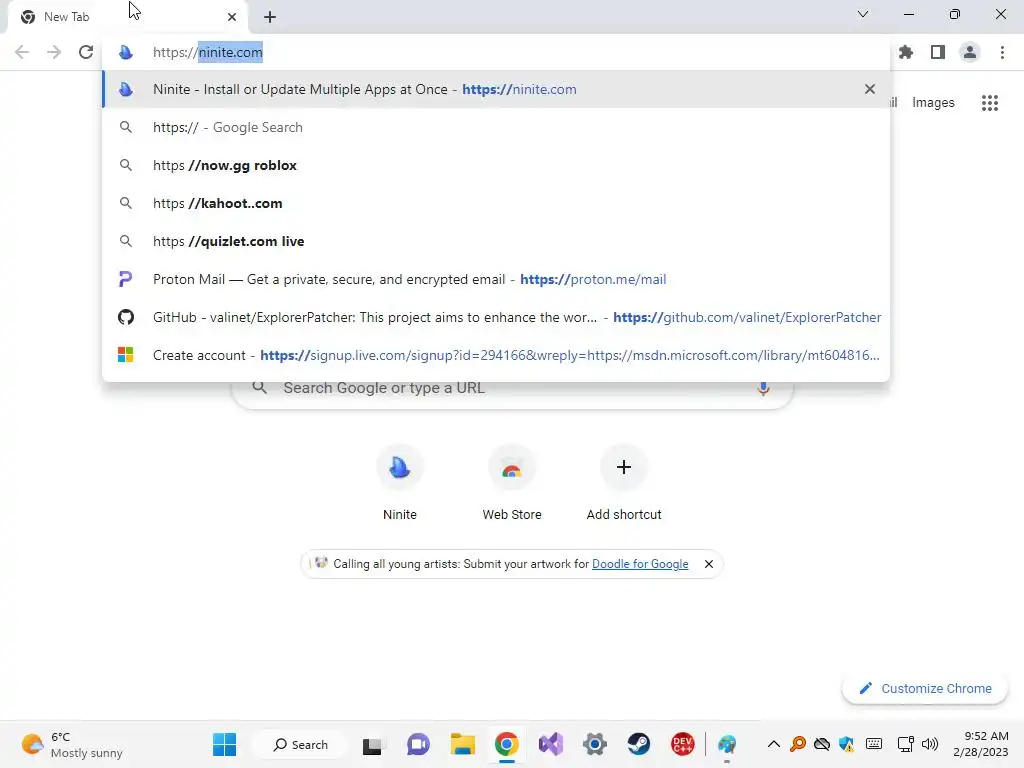Choose the 'kahoot..com' search suggestion
This screenshot has height=768, width=1024.
point(496,203)
